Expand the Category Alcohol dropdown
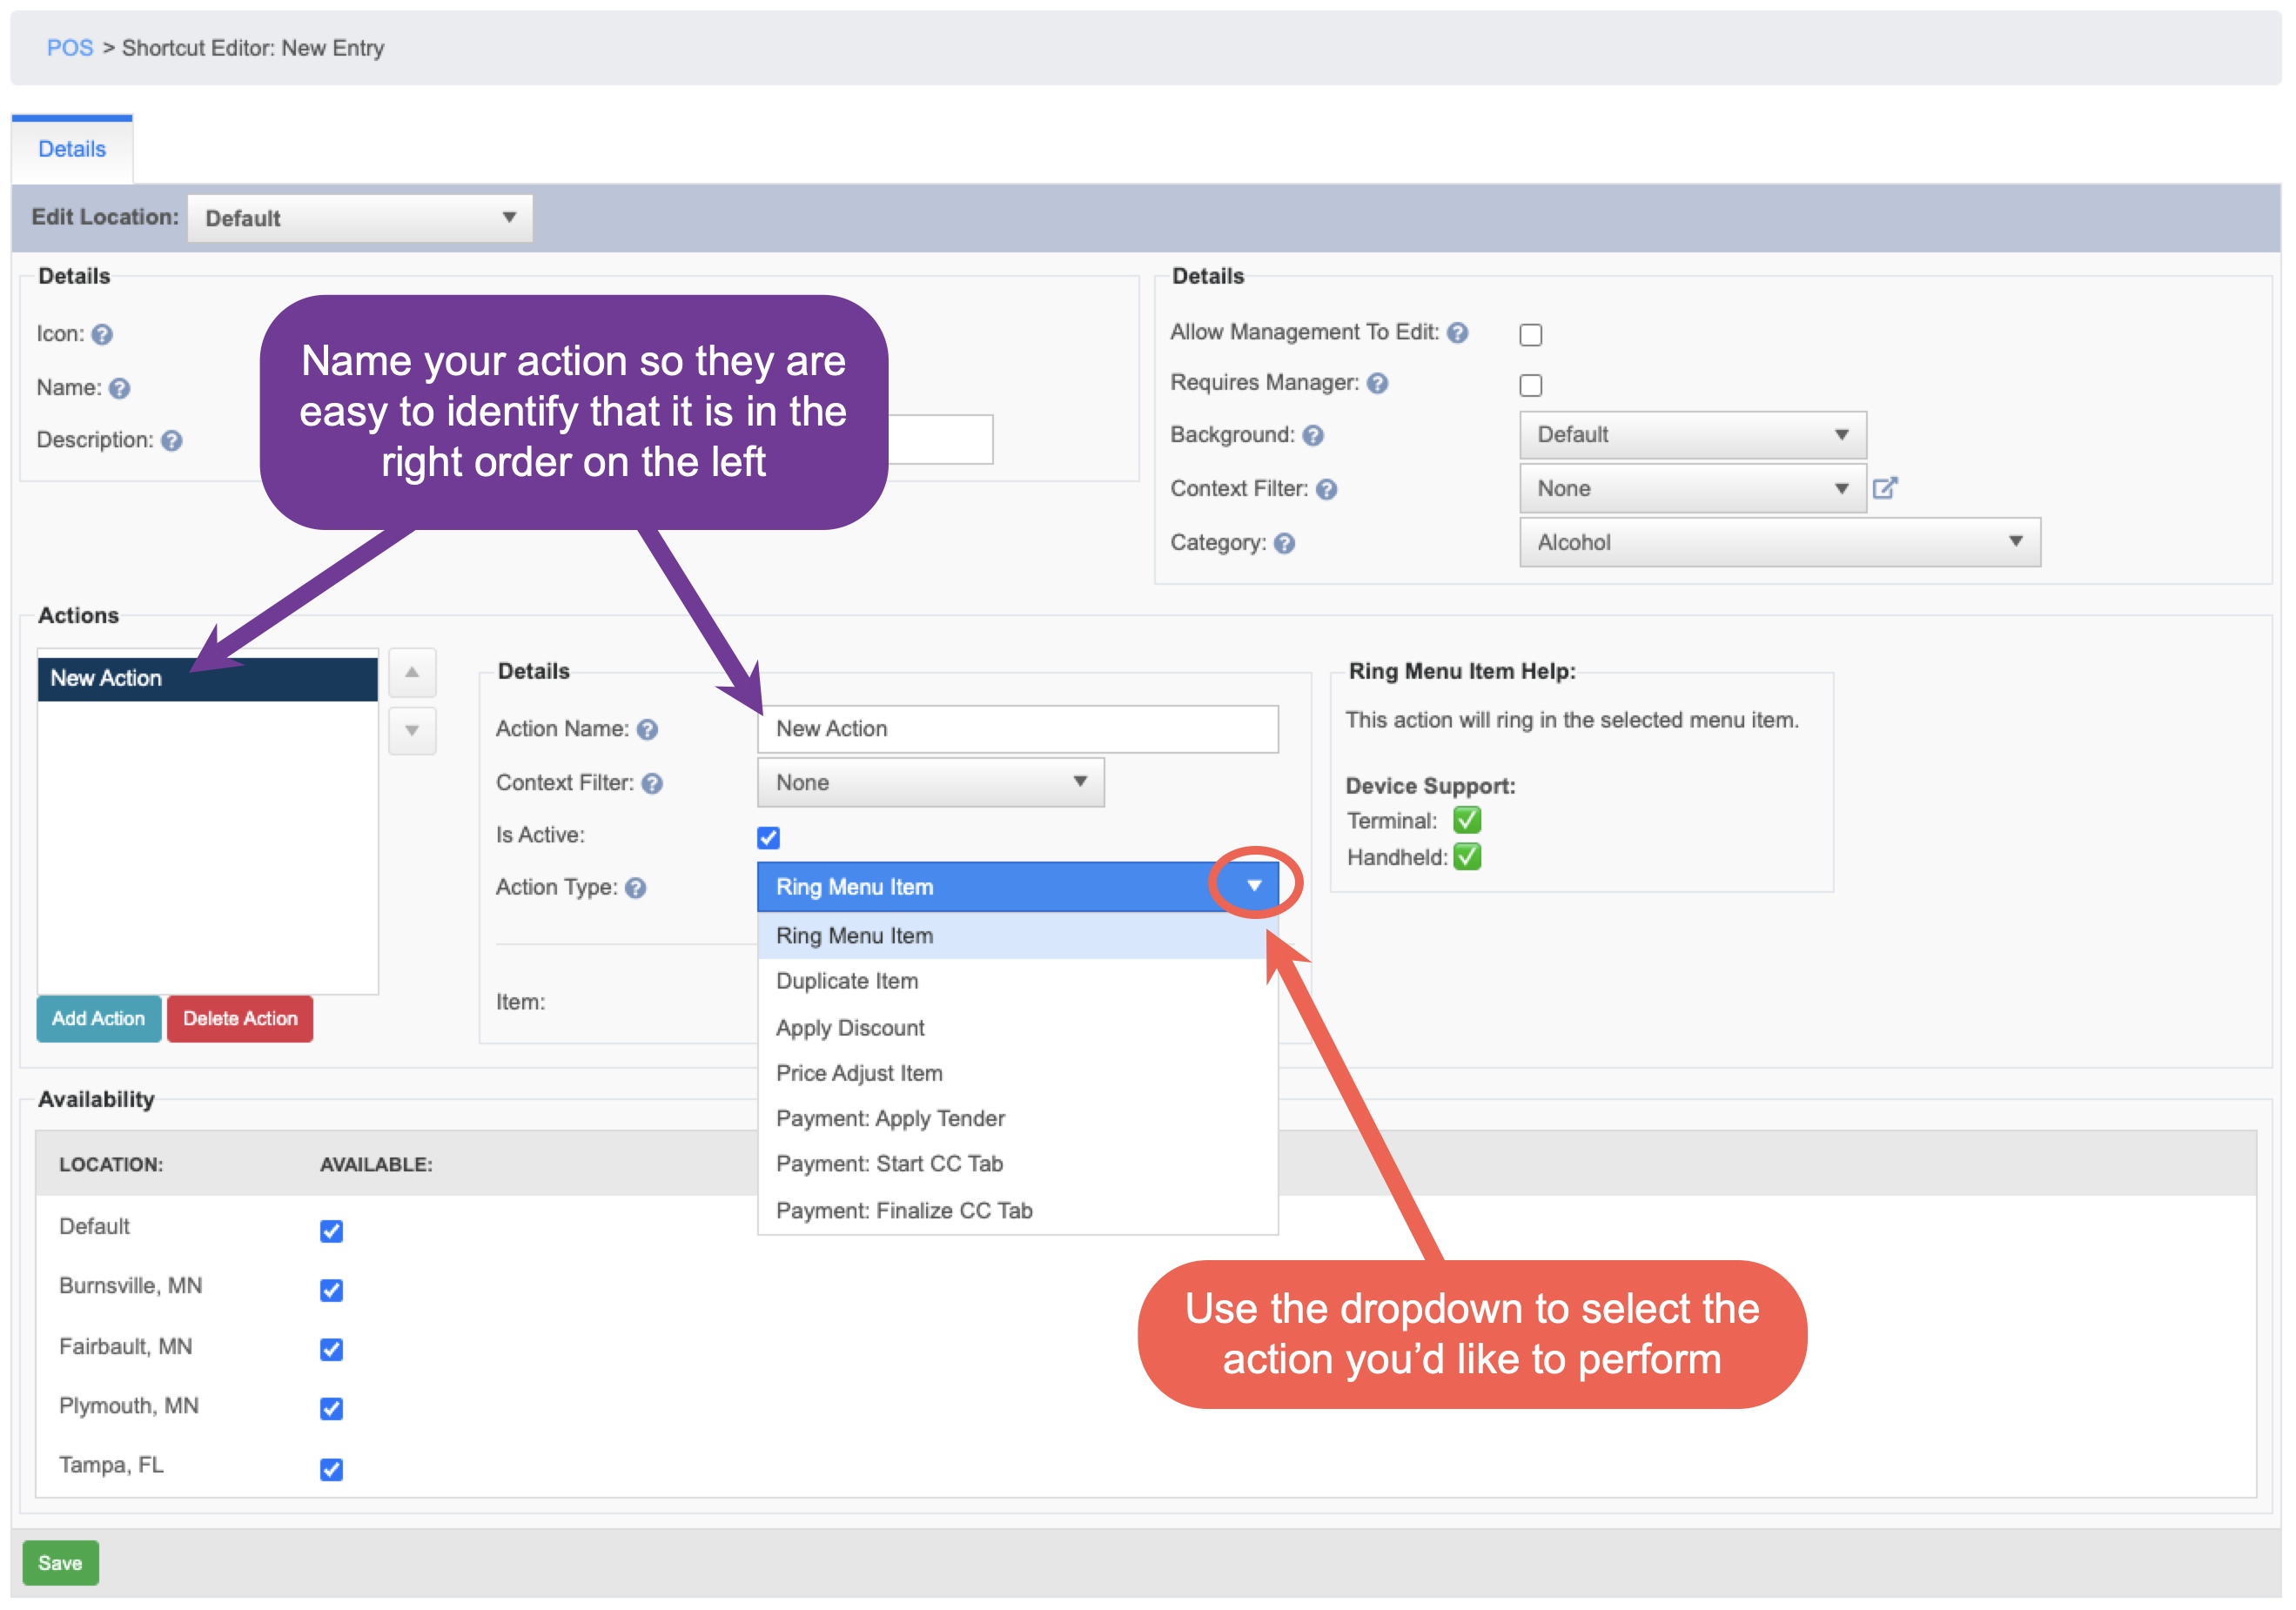 pyautogui.click(x=1780, y=543)
